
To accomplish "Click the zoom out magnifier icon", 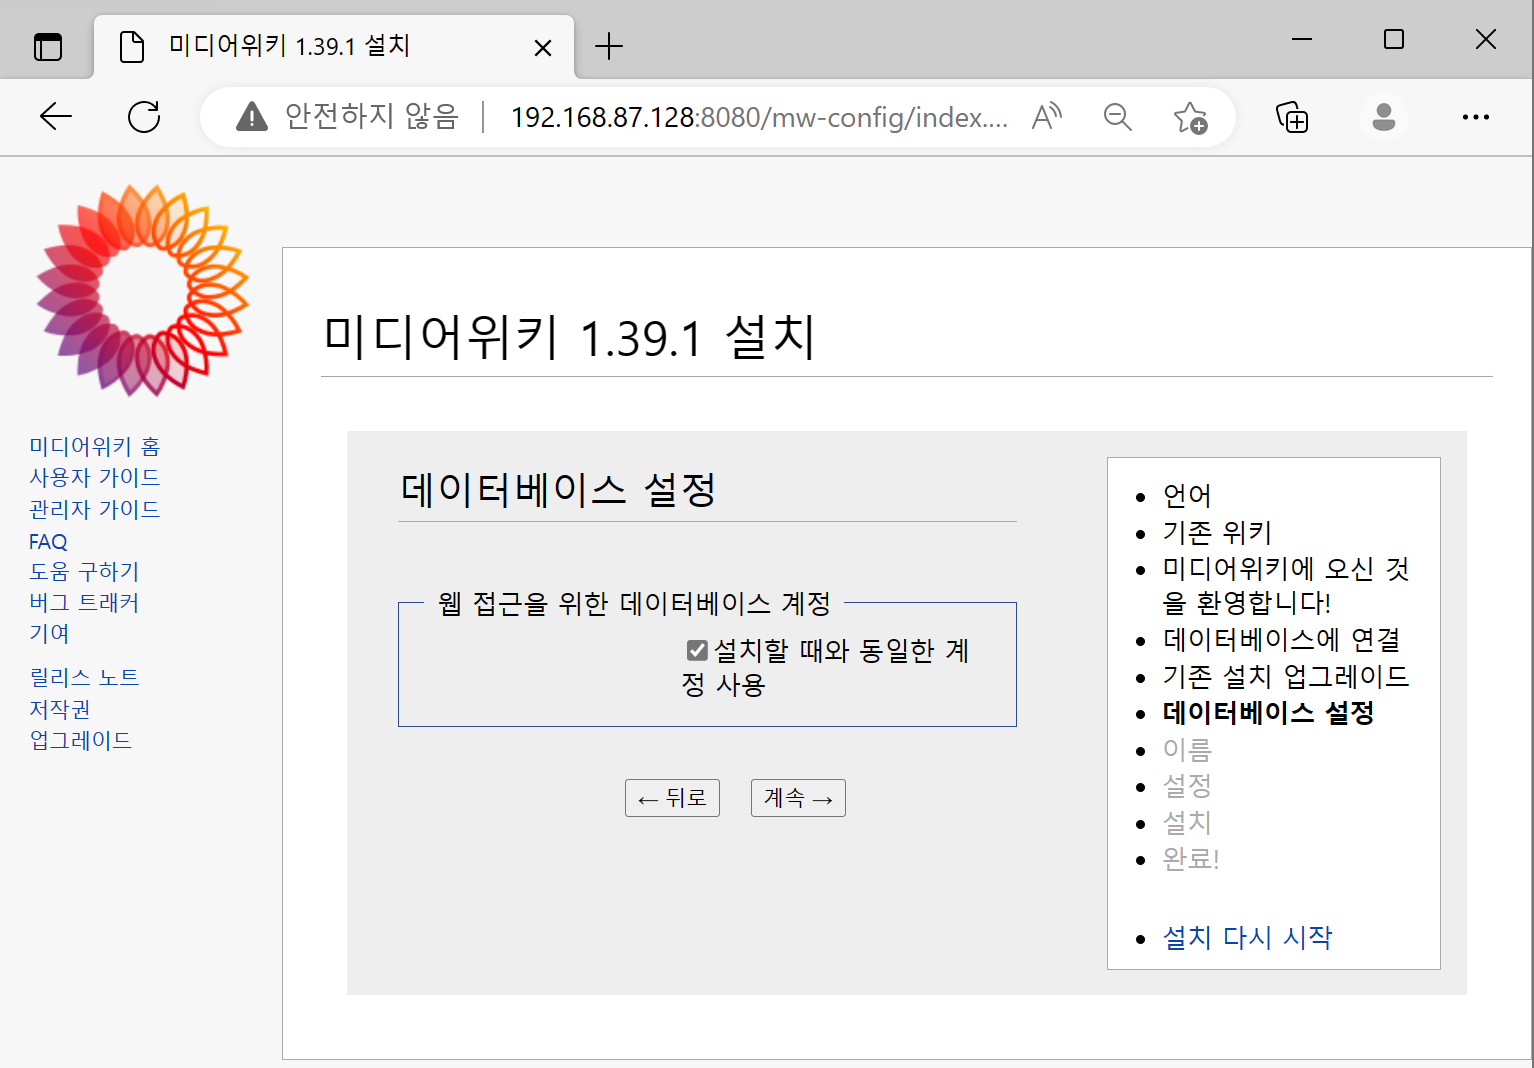I will pos(1117,117).
